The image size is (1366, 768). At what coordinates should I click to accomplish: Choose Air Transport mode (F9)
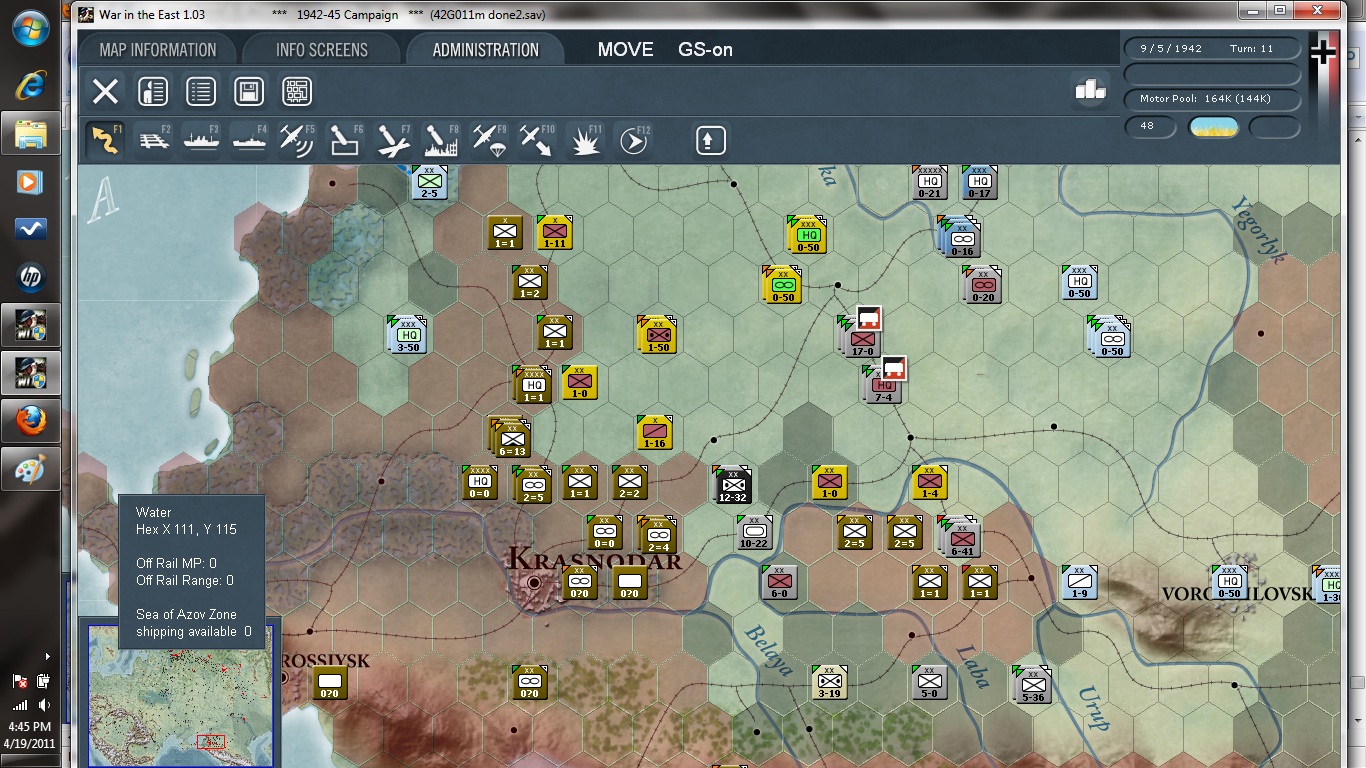(x=489, y=140)
